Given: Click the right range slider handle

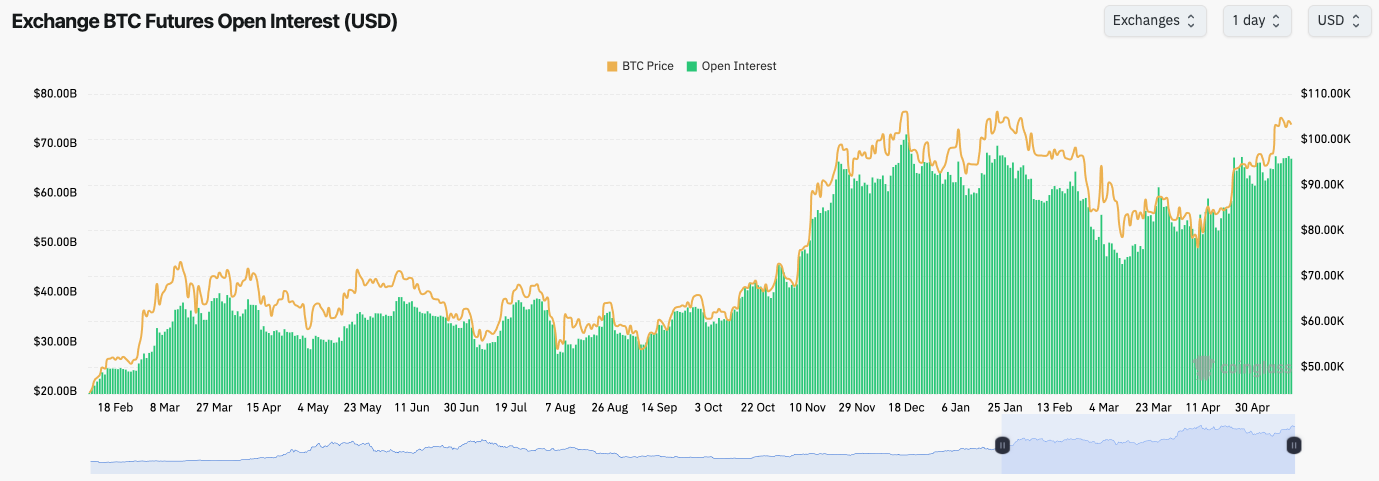Looking at the screenshot, I should [x=1293, y=445].
